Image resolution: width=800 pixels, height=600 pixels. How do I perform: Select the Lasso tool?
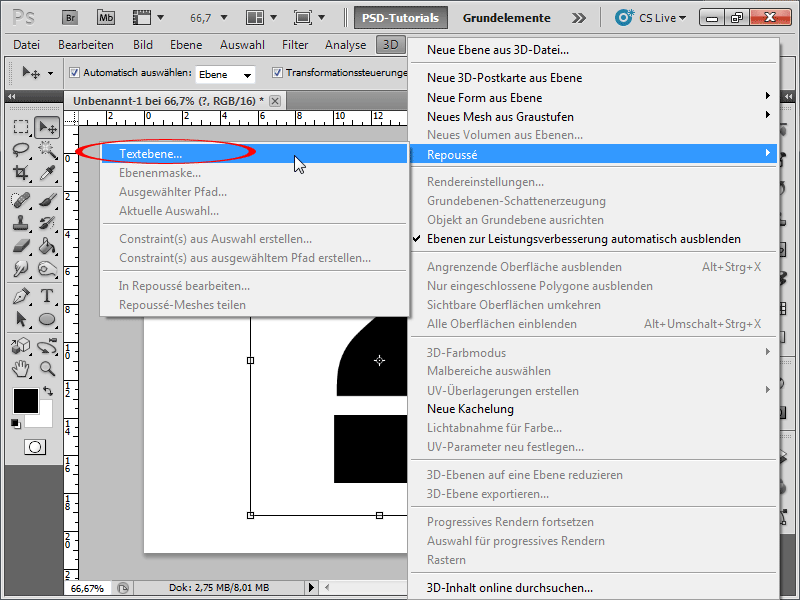click(21, 149)
